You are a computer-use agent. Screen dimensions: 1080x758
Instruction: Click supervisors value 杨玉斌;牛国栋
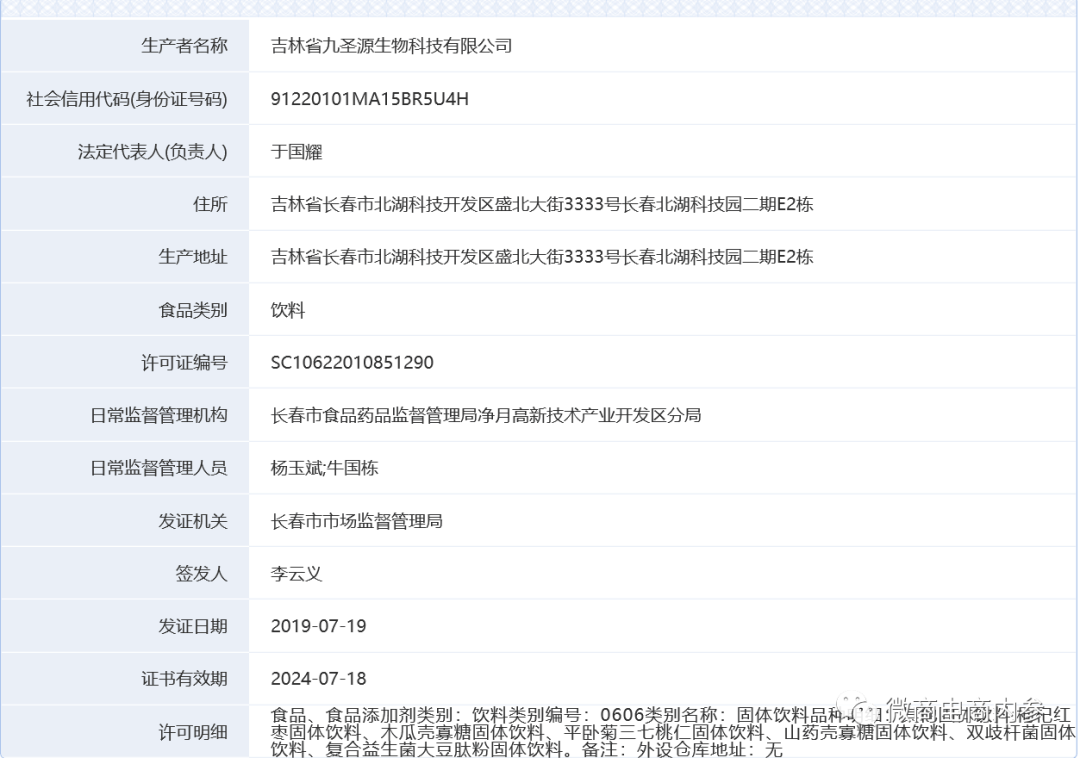pyautogui.click(x=324, y=468)
